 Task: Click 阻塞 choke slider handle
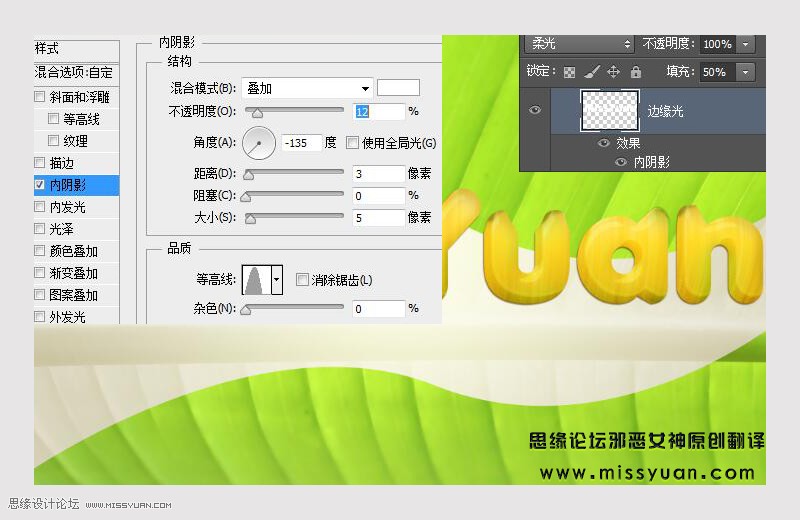click(245, 196)
